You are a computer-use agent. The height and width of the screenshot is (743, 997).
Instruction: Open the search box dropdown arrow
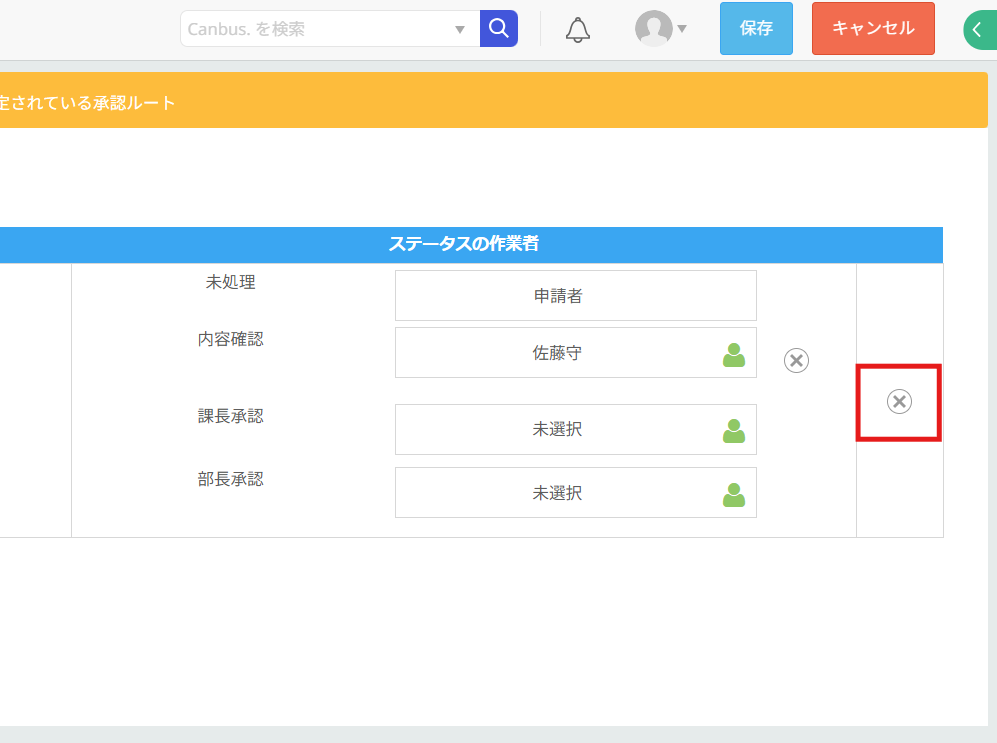(460, 29)
